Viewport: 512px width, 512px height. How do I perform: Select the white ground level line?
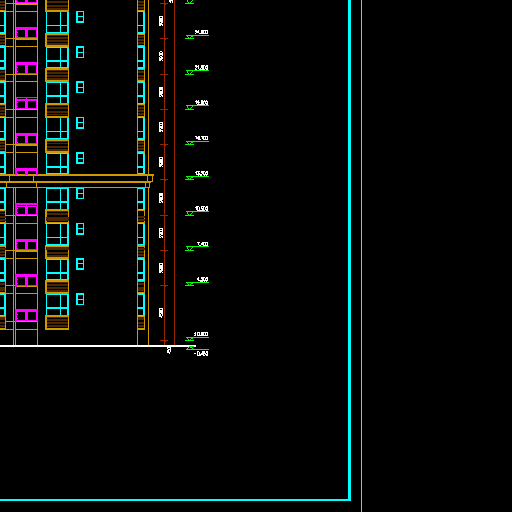[98, 346]
